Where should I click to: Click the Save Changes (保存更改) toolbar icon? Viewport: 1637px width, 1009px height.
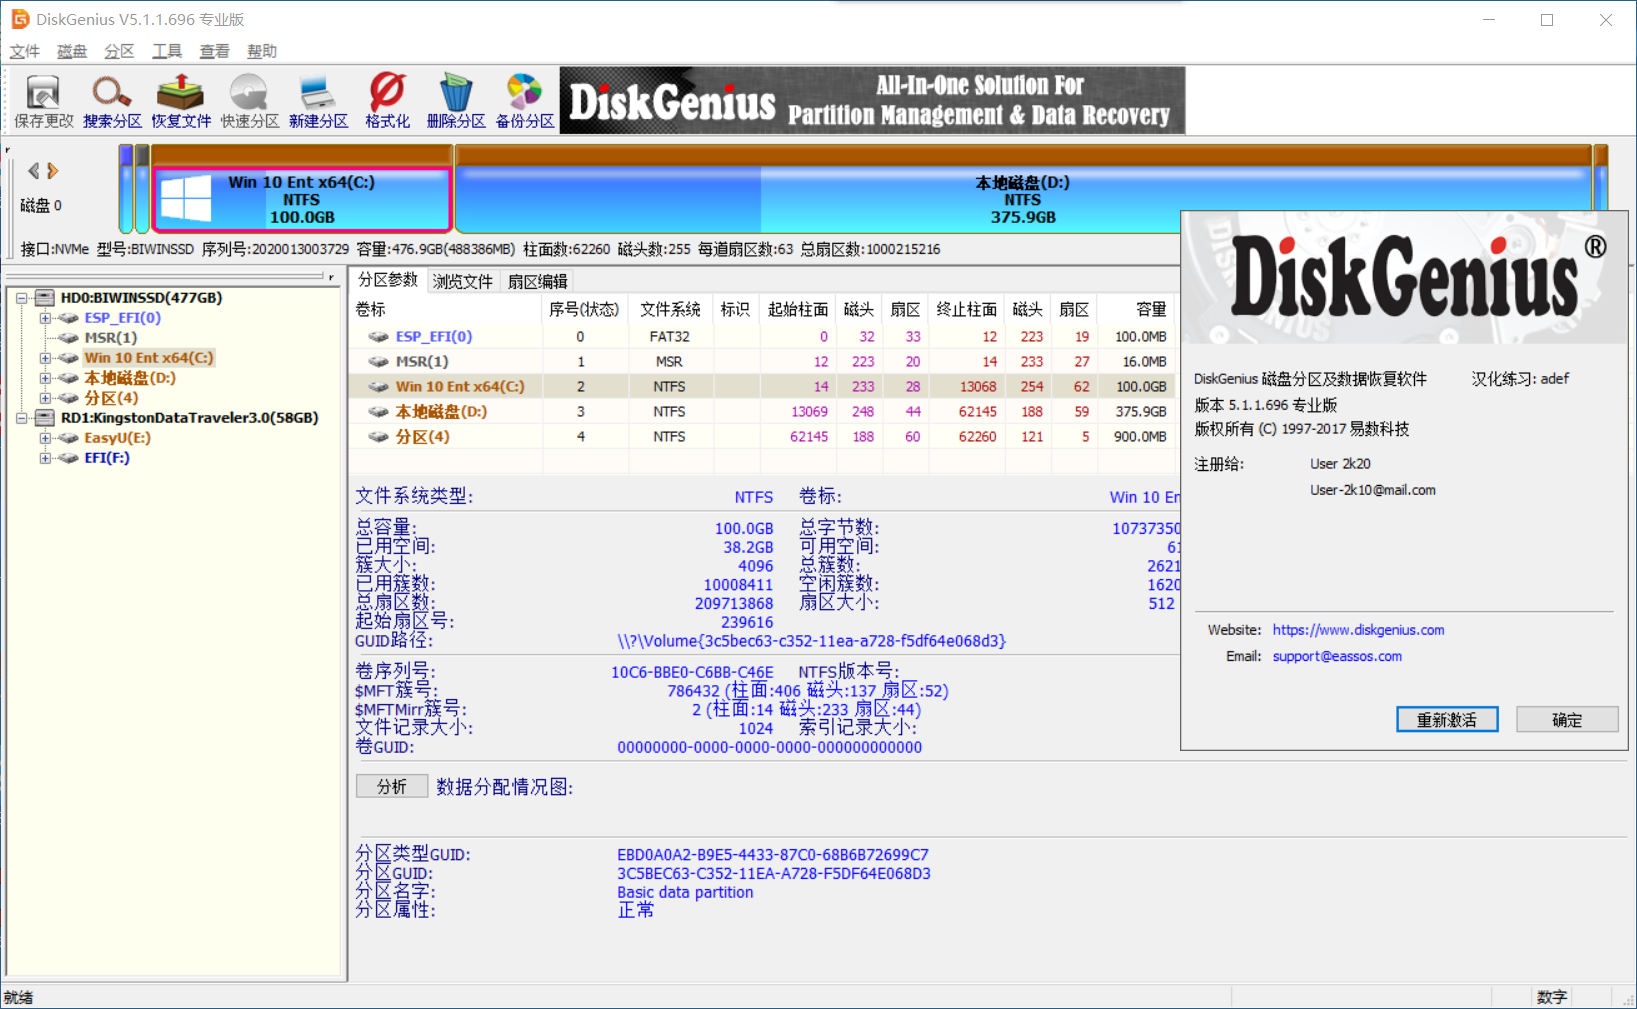[43, 101]
